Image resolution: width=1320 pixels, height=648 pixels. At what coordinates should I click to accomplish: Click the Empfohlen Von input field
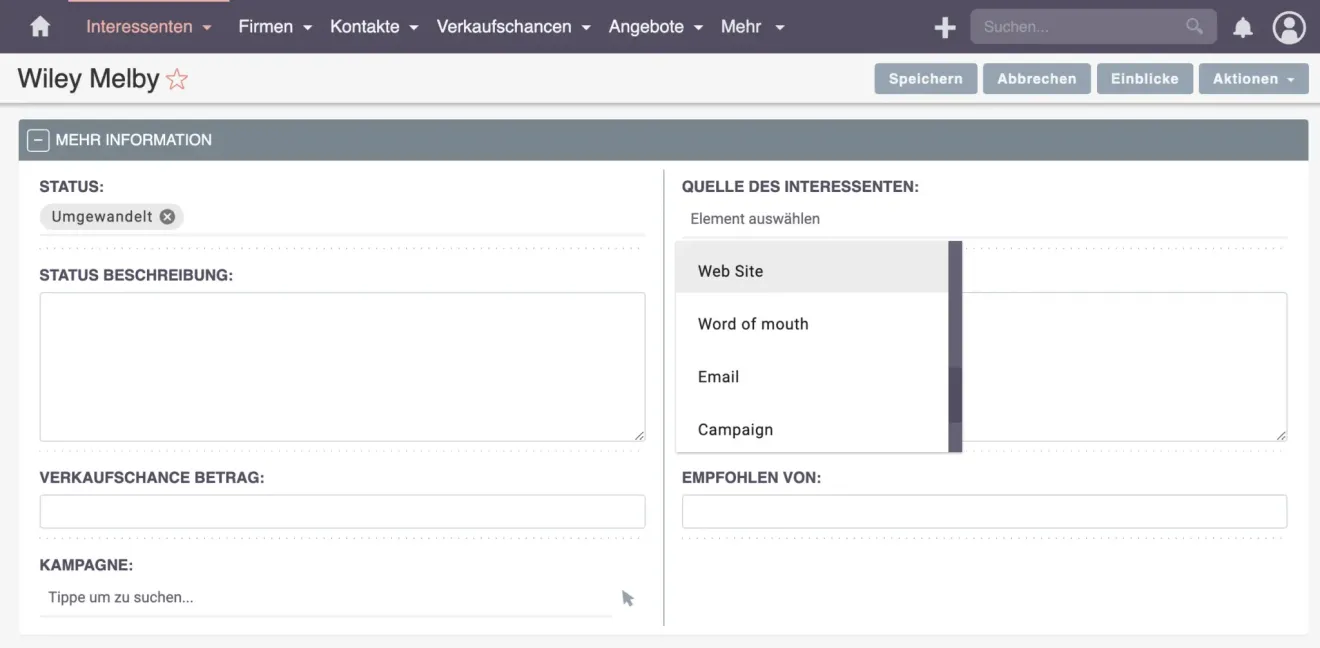(984, 511)
